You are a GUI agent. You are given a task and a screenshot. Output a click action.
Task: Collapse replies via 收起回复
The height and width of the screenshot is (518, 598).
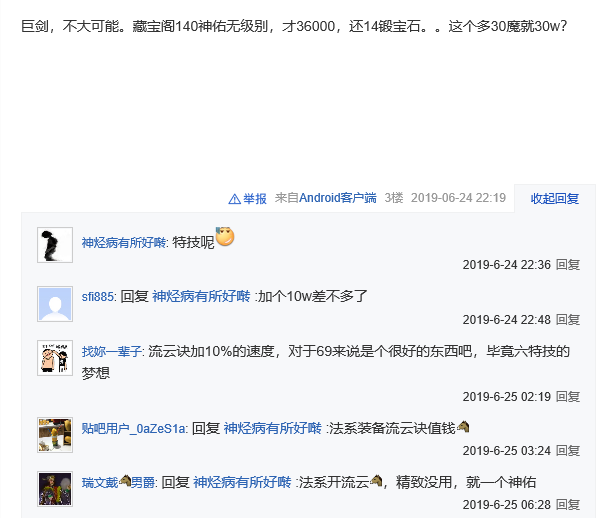click(555, 198)
